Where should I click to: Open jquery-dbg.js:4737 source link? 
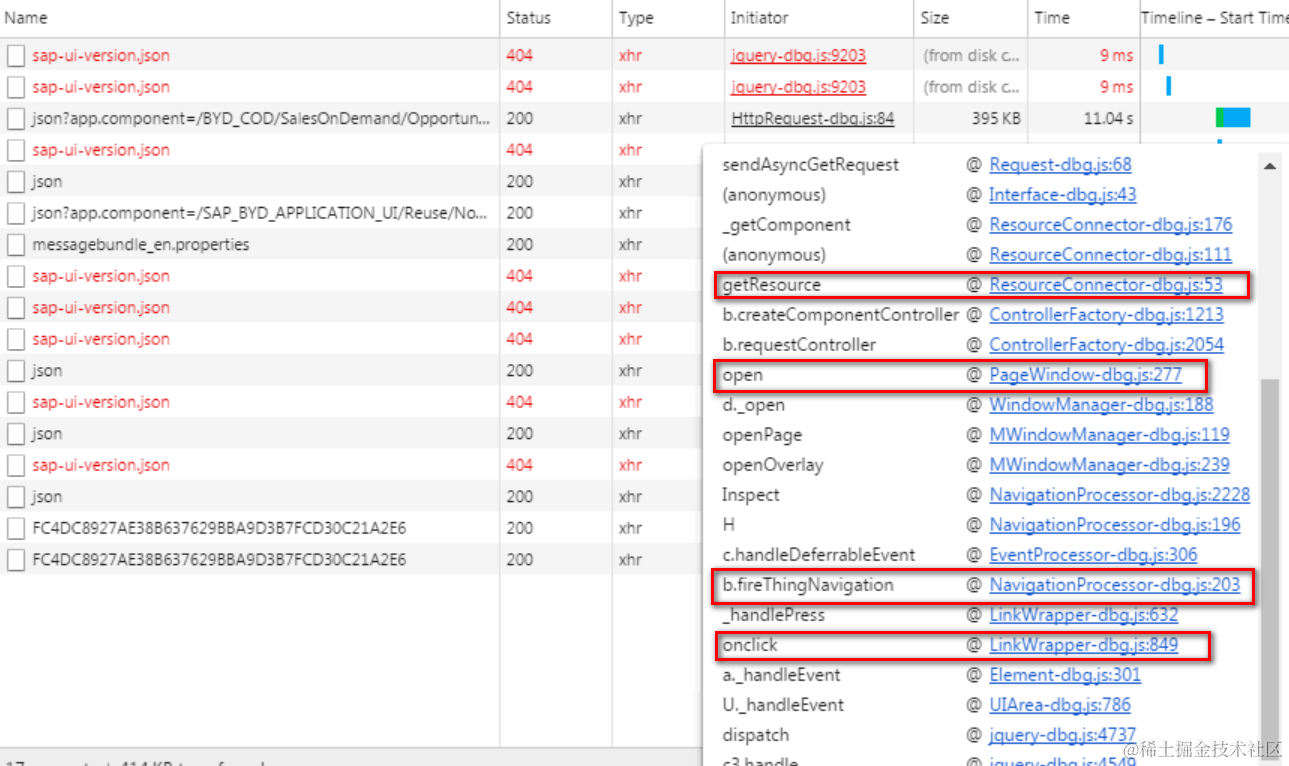[1063, 735]
